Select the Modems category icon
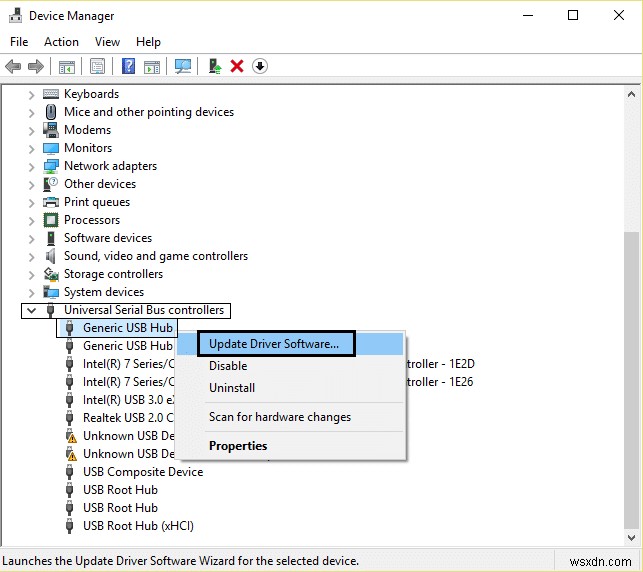This screenshot has width=643, height=572. point(51,130)
